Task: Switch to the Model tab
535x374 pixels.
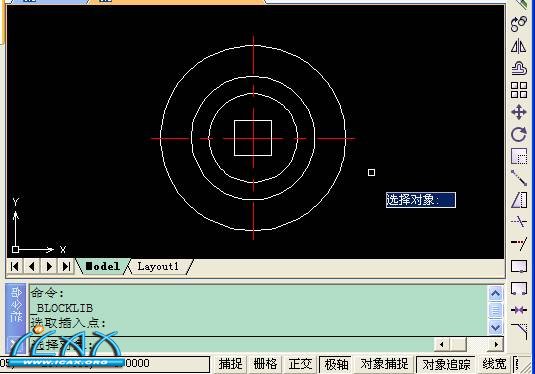Action: [x=102, y=267]
